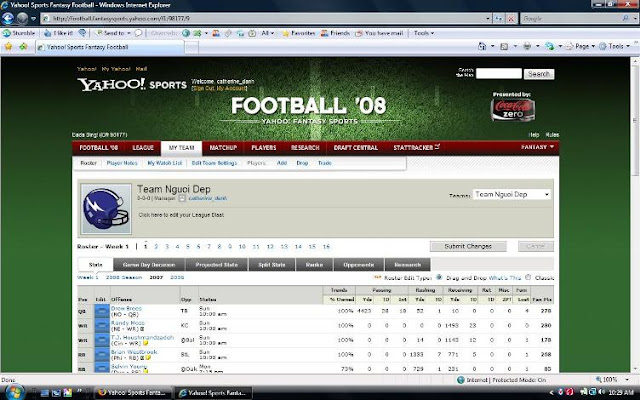
Task: Switch to the Opponents tab
Action: (x=358, y=265)
